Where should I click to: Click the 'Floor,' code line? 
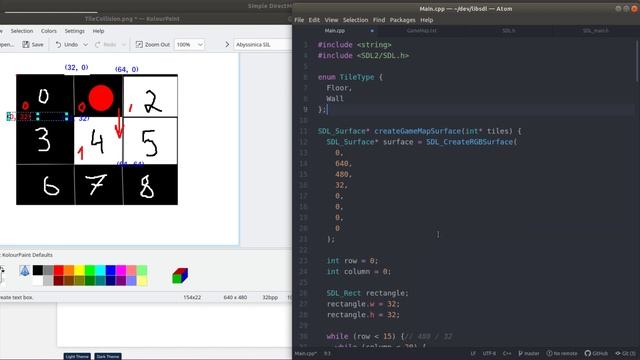coord(339,88)
